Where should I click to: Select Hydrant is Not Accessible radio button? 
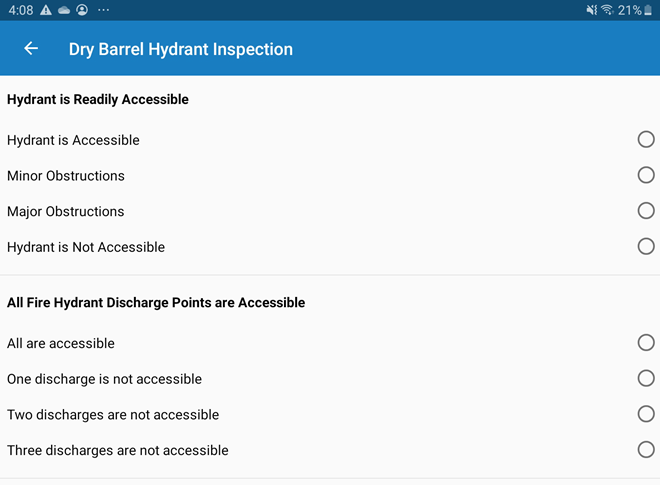[646, 246]
